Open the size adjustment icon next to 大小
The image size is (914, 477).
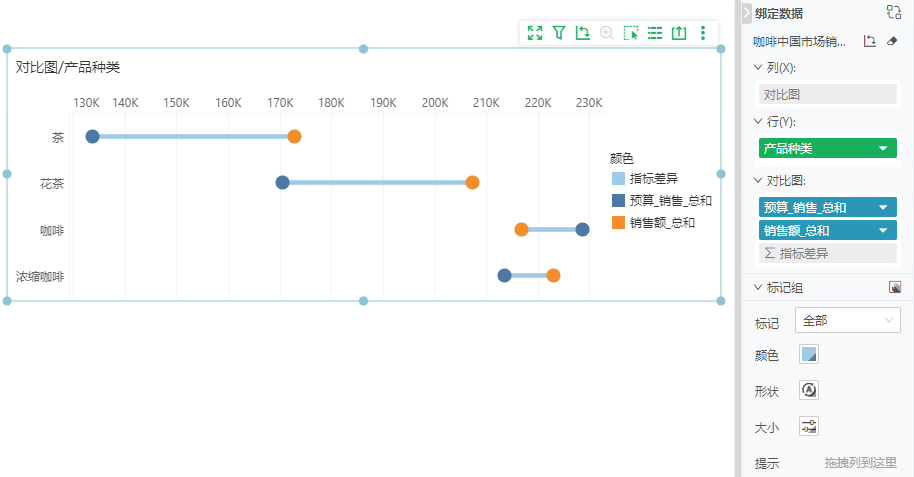pos(809,427)
